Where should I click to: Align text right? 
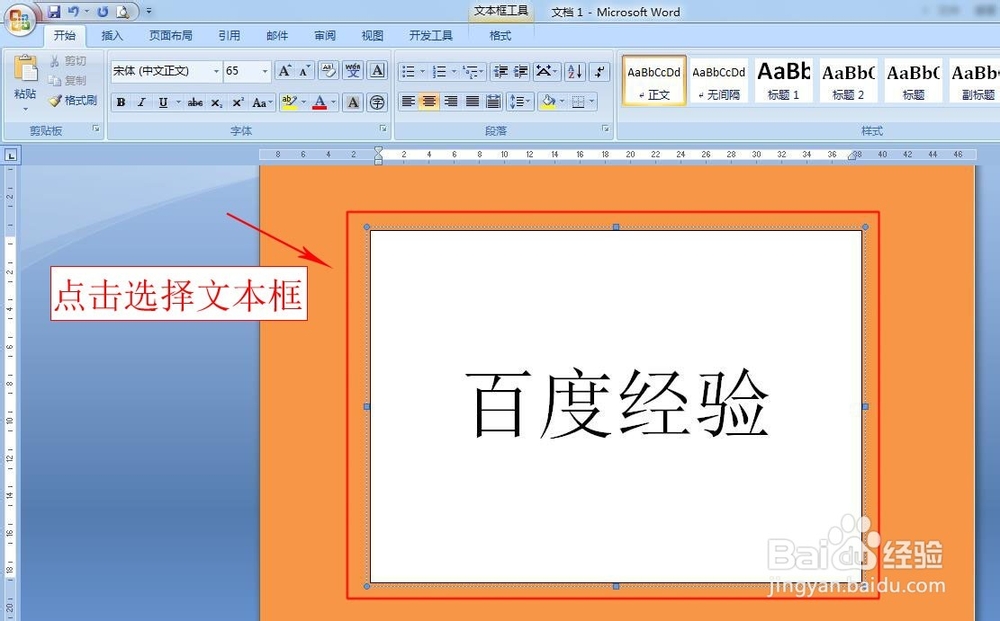point(451,101)
